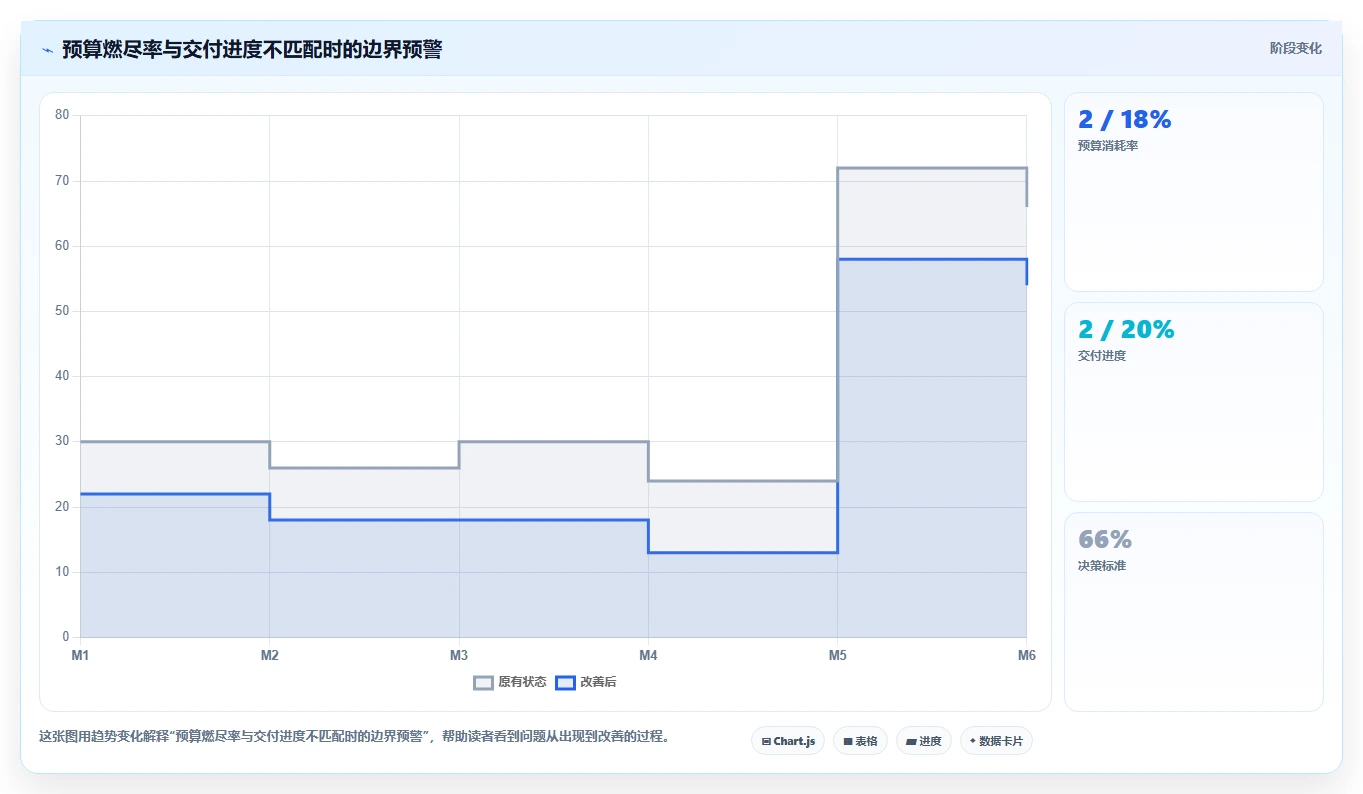Click the icon in the Chart.js chip

[x=766, y=741]
